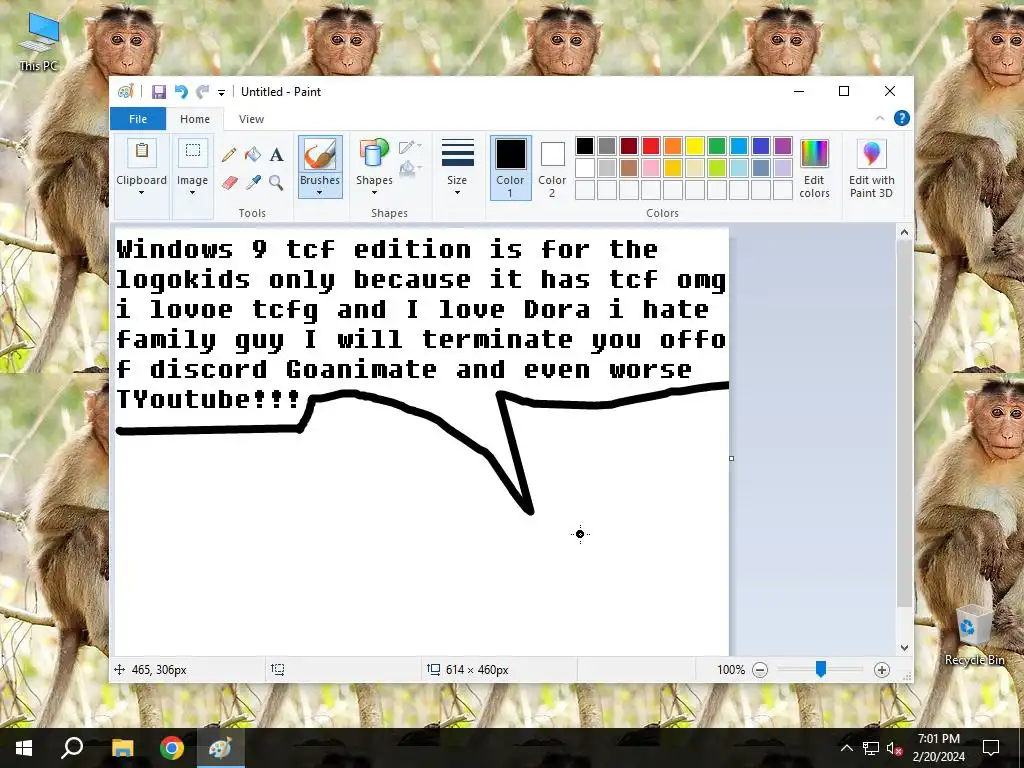The width and height of the screenshot is (1024, 768).
Task: Open the network icon in system tray
Action: pyautogui.click(x=871, y=748)
